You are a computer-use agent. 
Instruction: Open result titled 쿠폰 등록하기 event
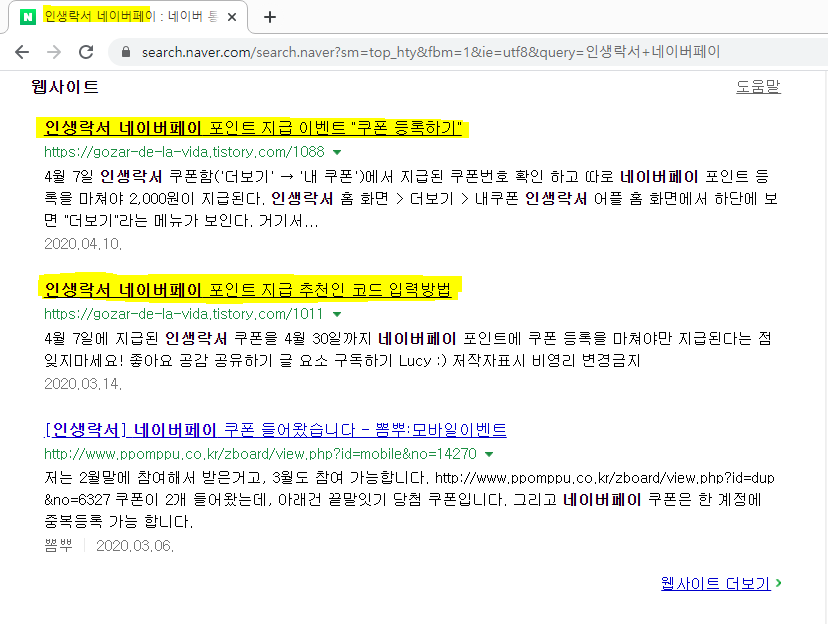pyautogui.click(x=253, y=128)
